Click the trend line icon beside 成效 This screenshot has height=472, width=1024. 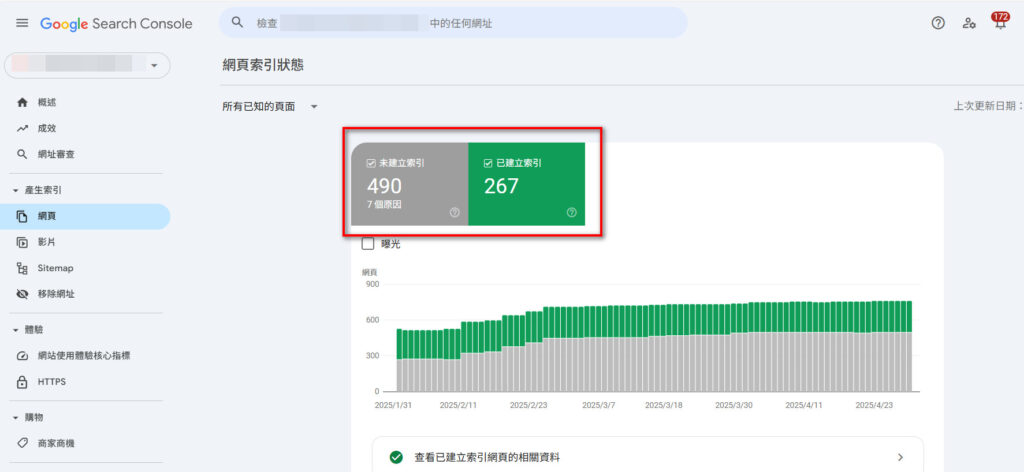[x=22, y=129]
